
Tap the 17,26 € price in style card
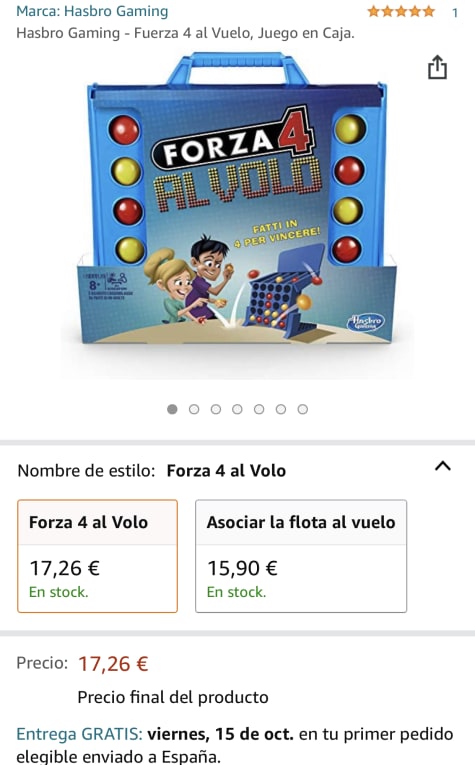pyautogui.click(x=65, y=568)
